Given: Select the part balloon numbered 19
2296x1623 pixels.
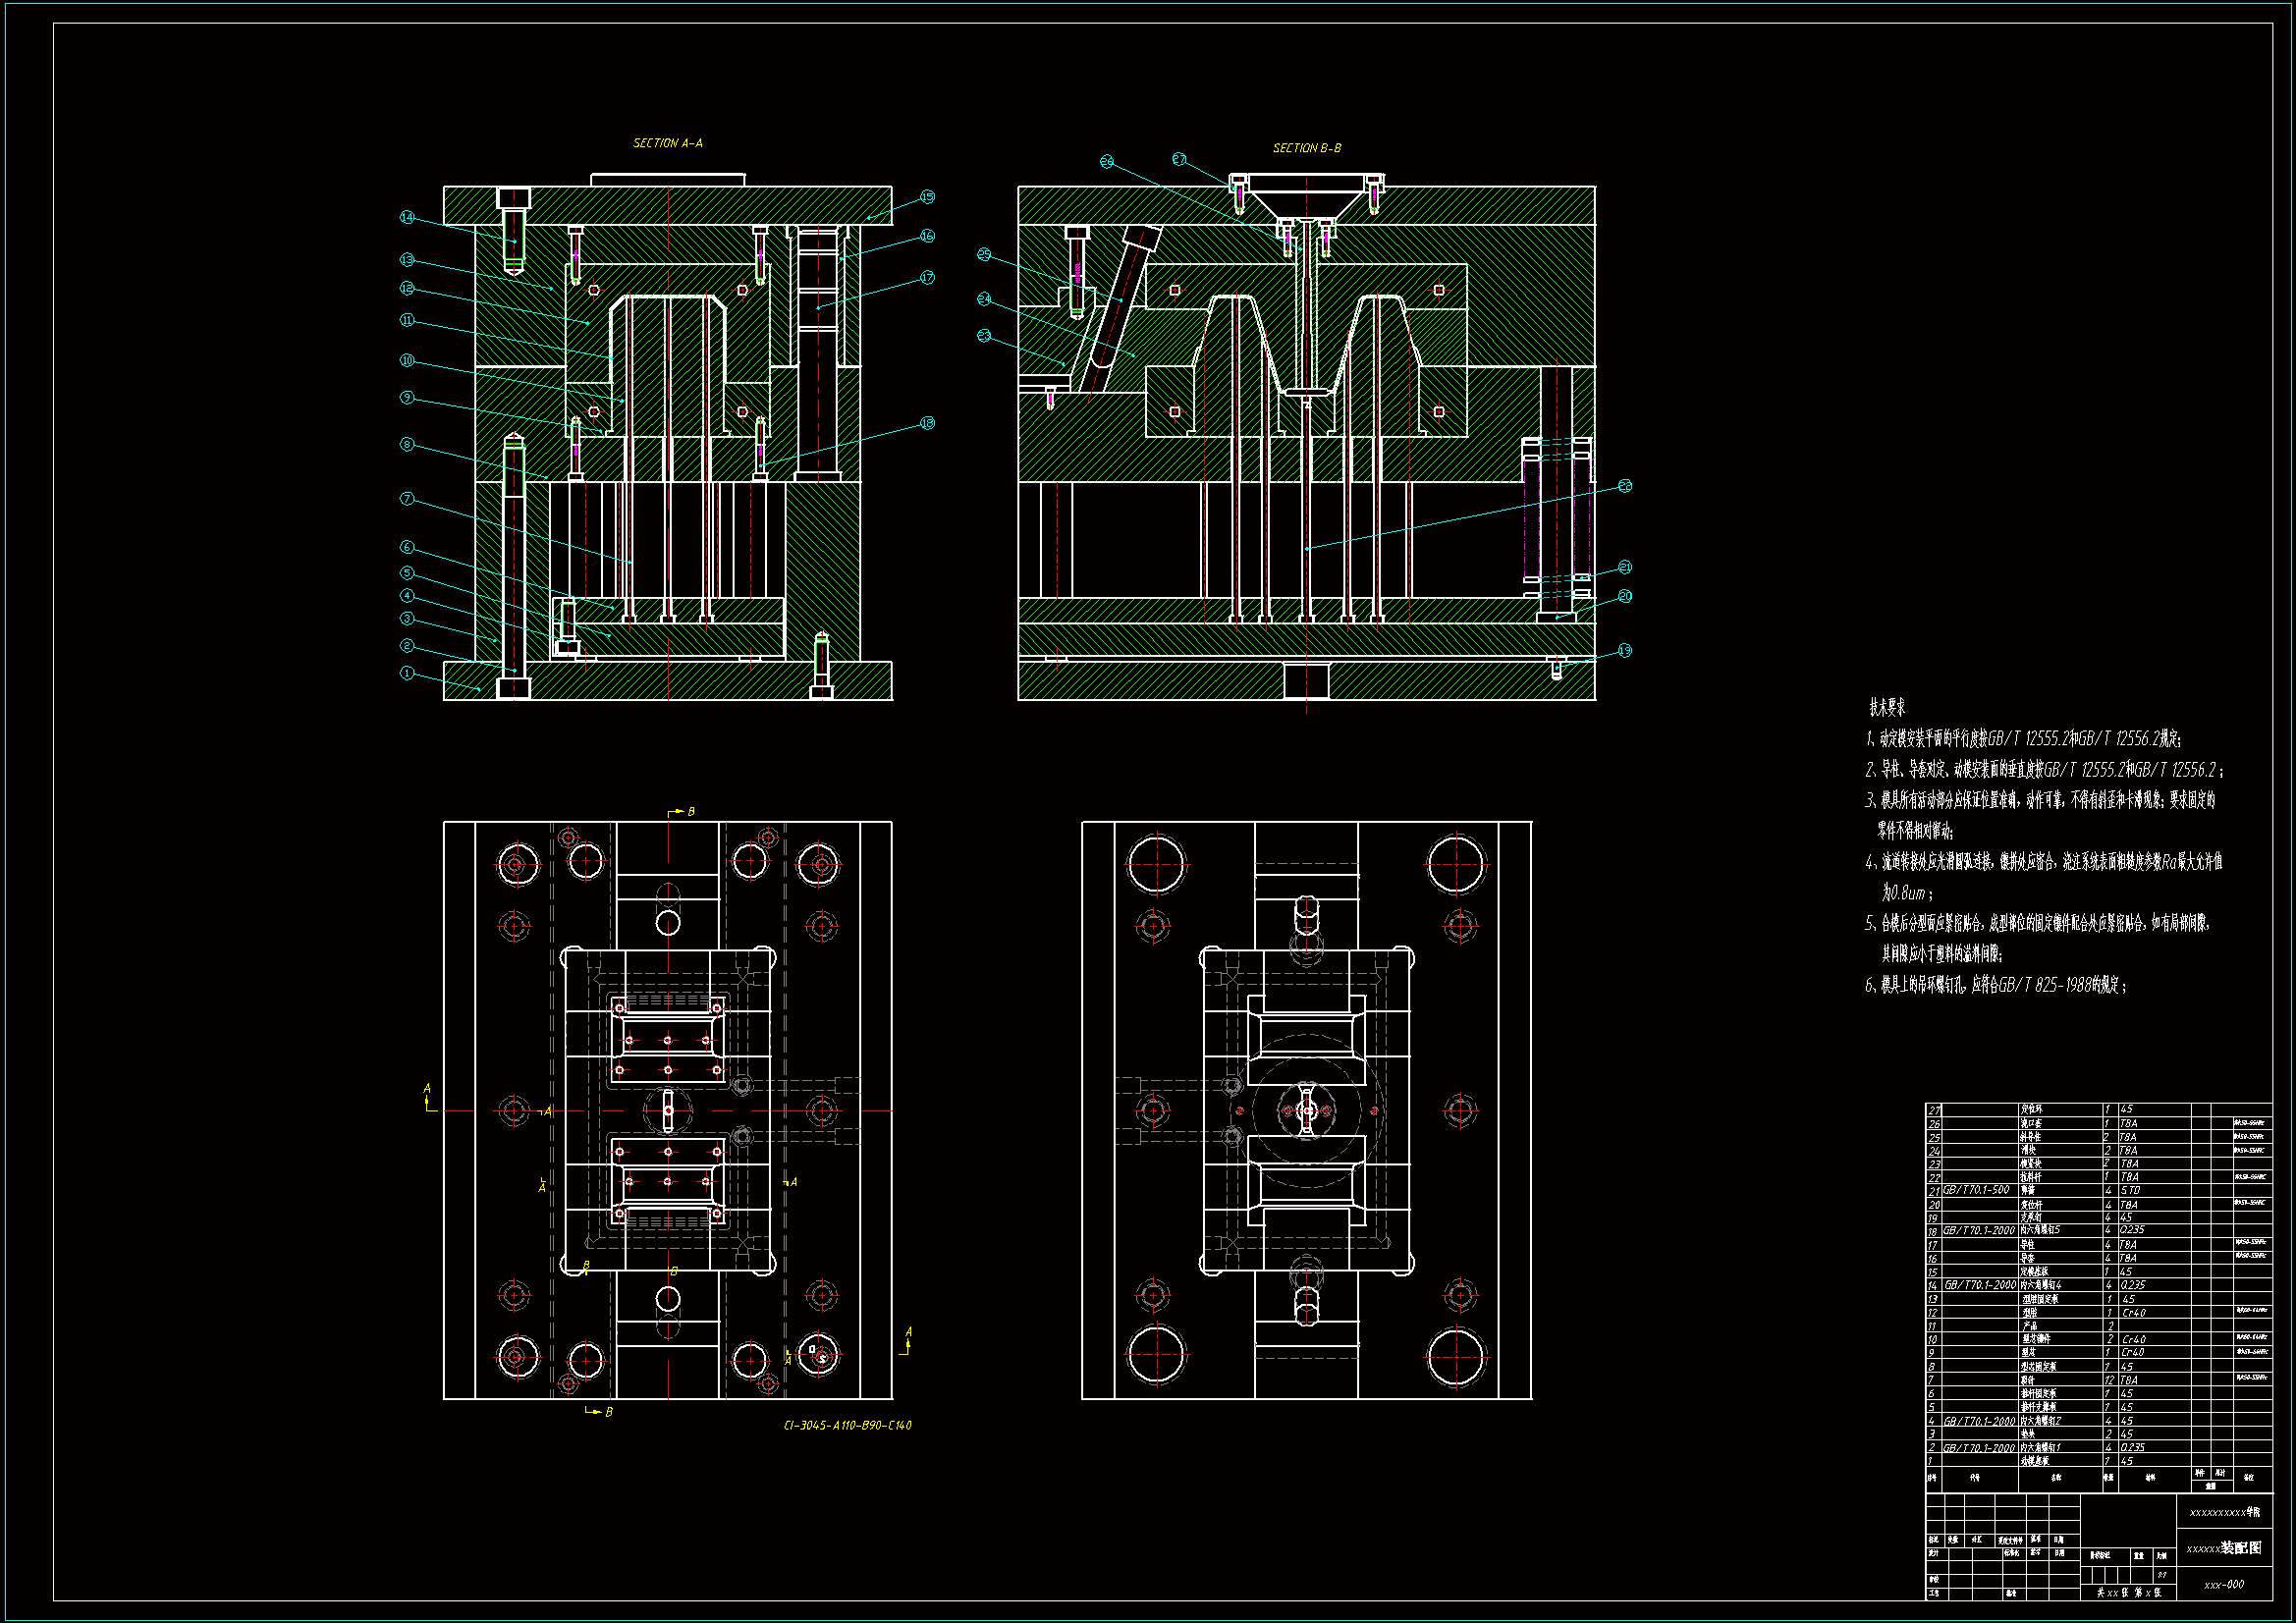Looking at the screenshot, I should click(x=1625, y=650).
